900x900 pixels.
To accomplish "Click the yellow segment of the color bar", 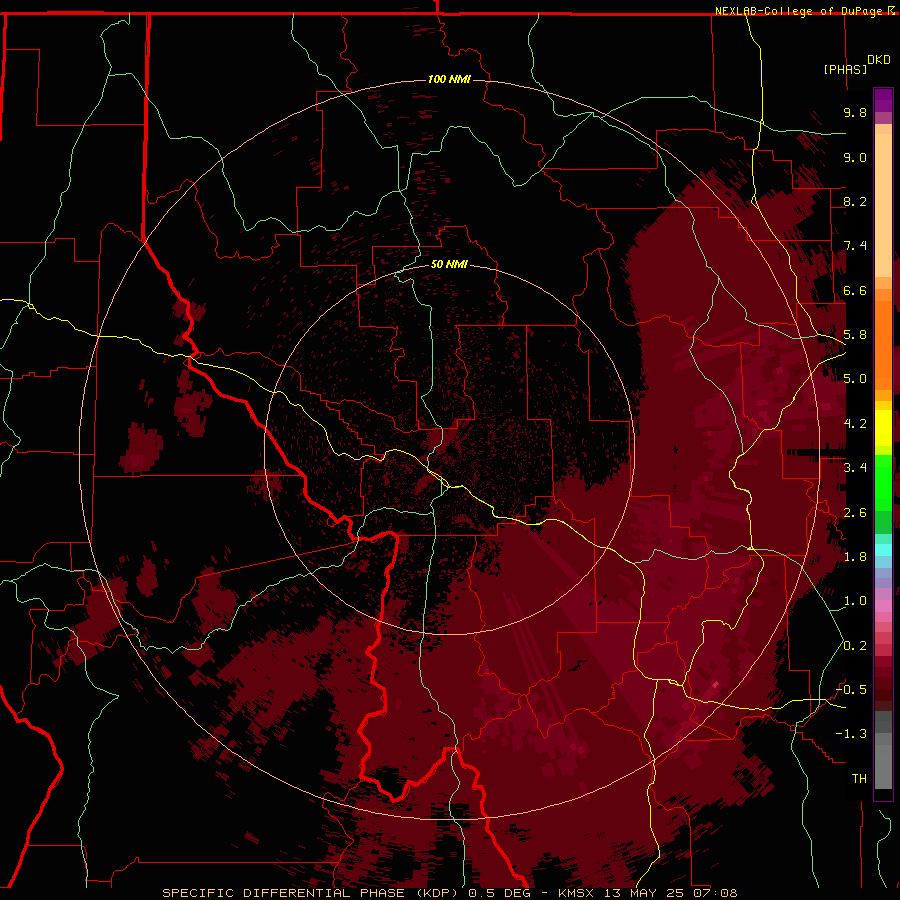I will tap(883, 428).
